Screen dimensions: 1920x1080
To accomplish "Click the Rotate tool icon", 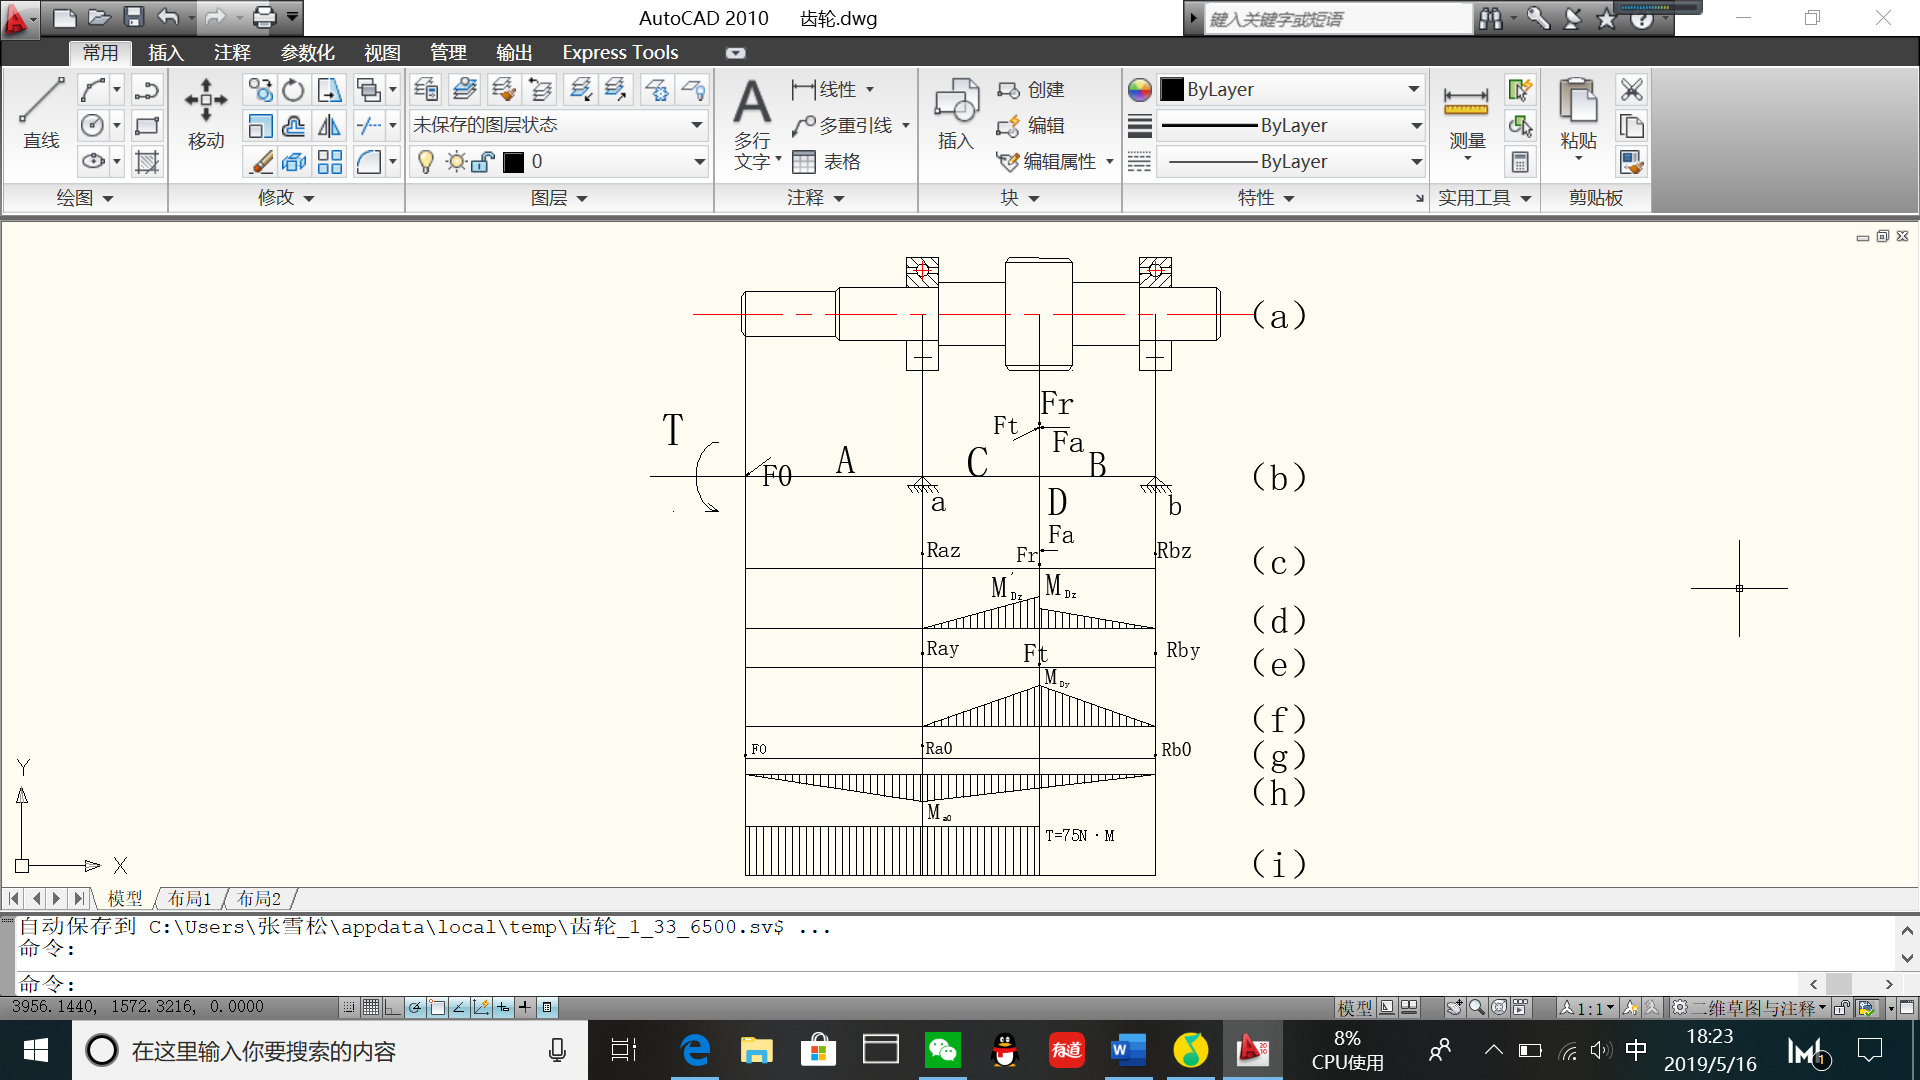I will (293, 90).
